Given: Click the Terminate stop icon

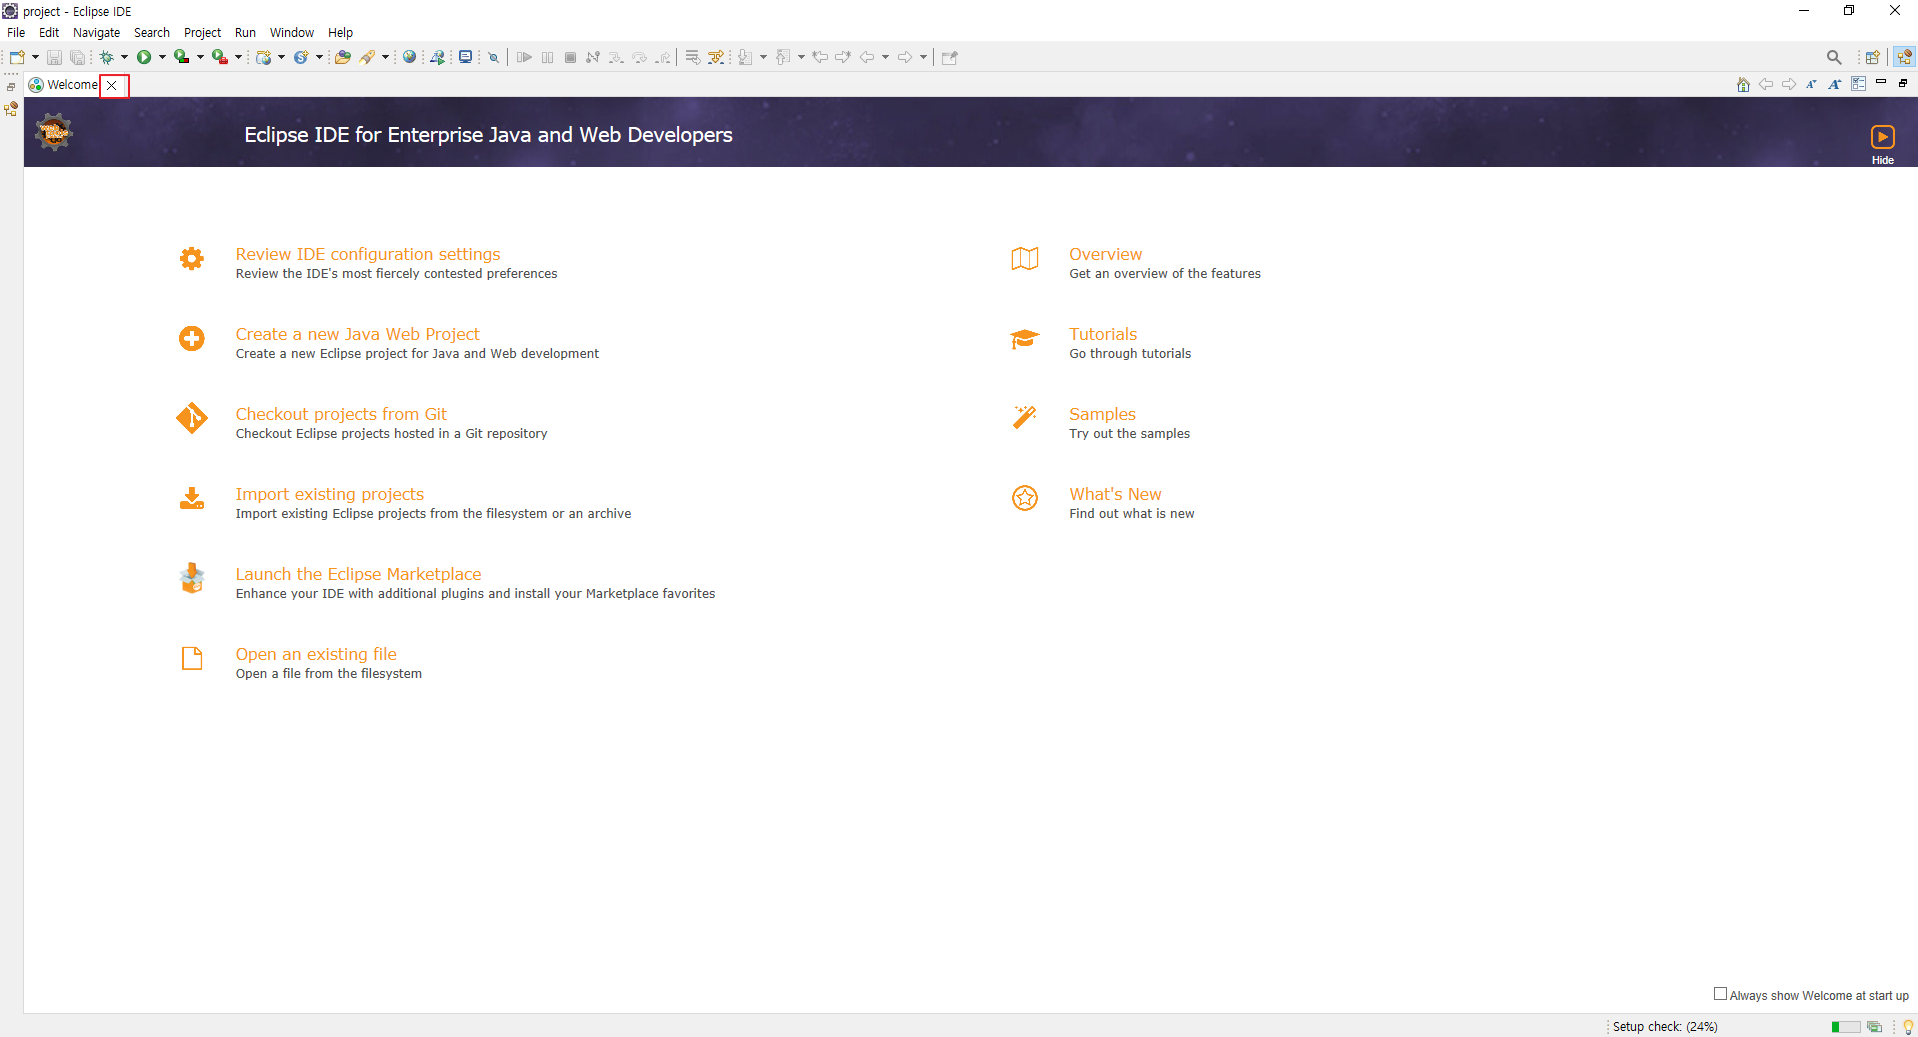Looking at the screenshot, I should (570, 57).
